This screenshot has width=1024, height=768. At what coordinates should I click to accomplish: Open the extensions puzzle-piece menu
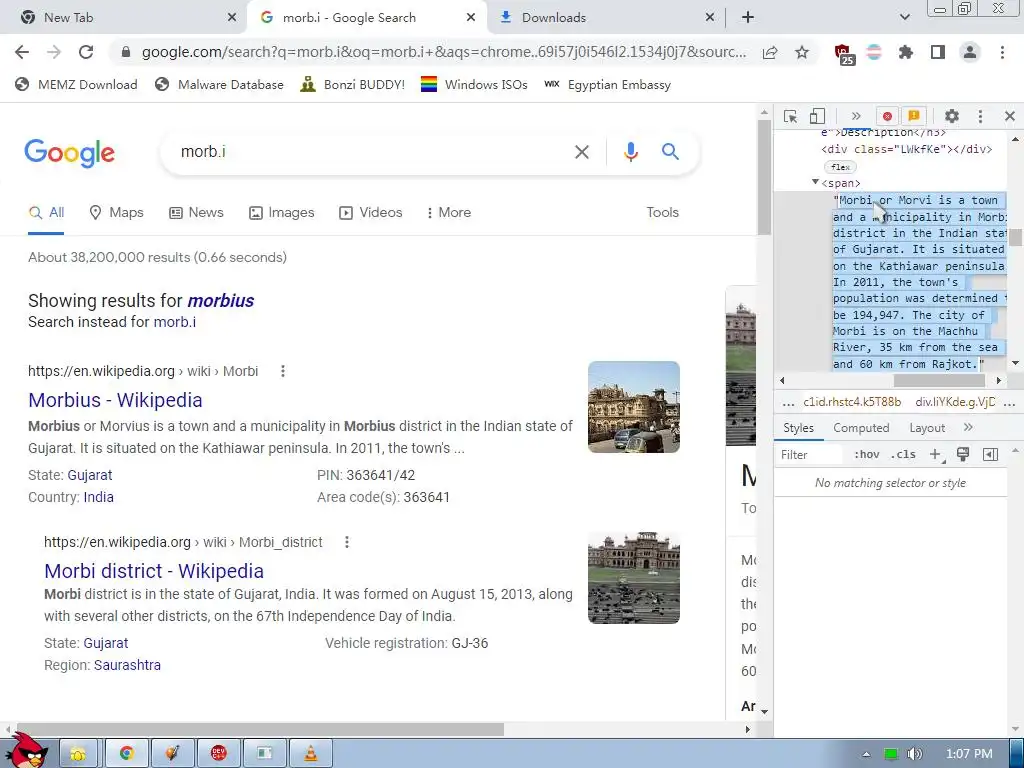[x=906, y=52]
